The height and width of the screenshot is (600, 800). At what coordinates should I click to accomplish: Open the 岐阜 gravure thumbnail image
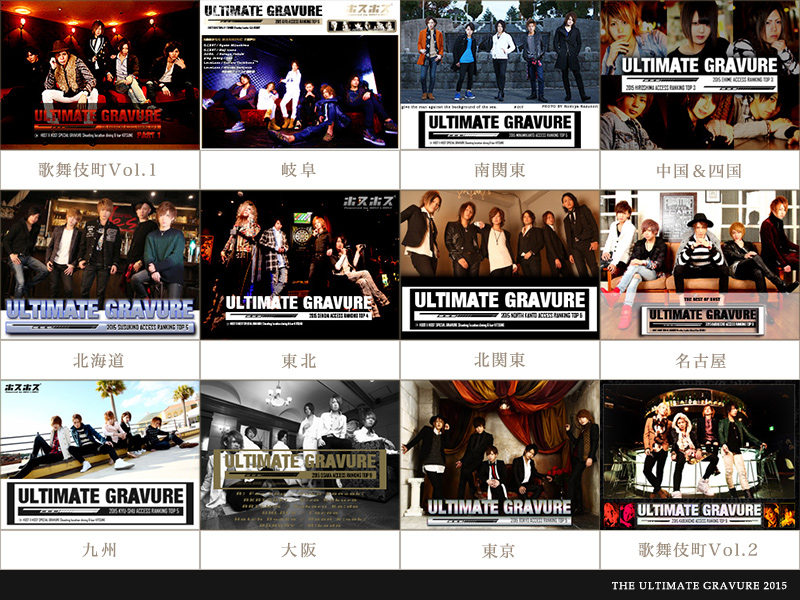click(299, 75)
